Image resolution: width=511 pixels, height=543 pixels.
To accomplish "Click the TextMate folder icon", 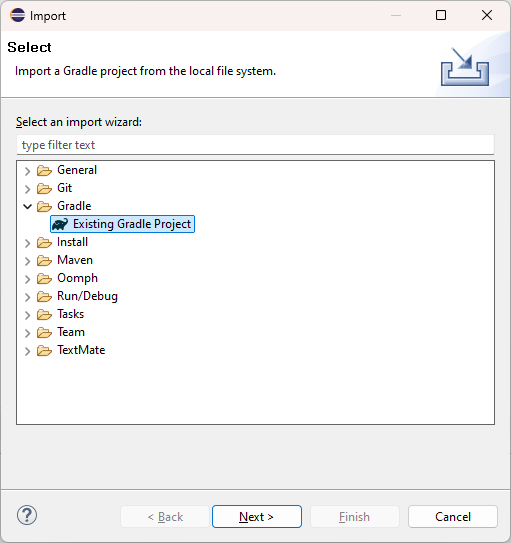I will (x=44, y=350).
